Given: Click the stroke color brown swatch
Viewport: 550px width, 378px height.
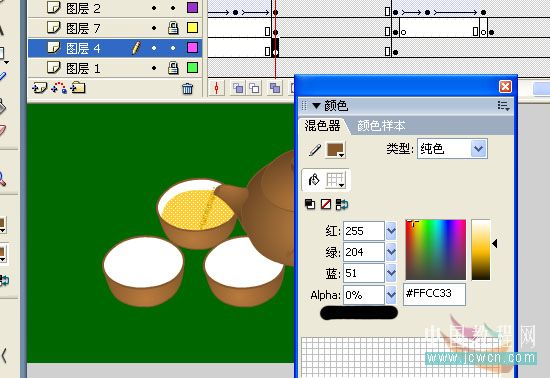Looking at the screenshot, I should tap(336, 150).
